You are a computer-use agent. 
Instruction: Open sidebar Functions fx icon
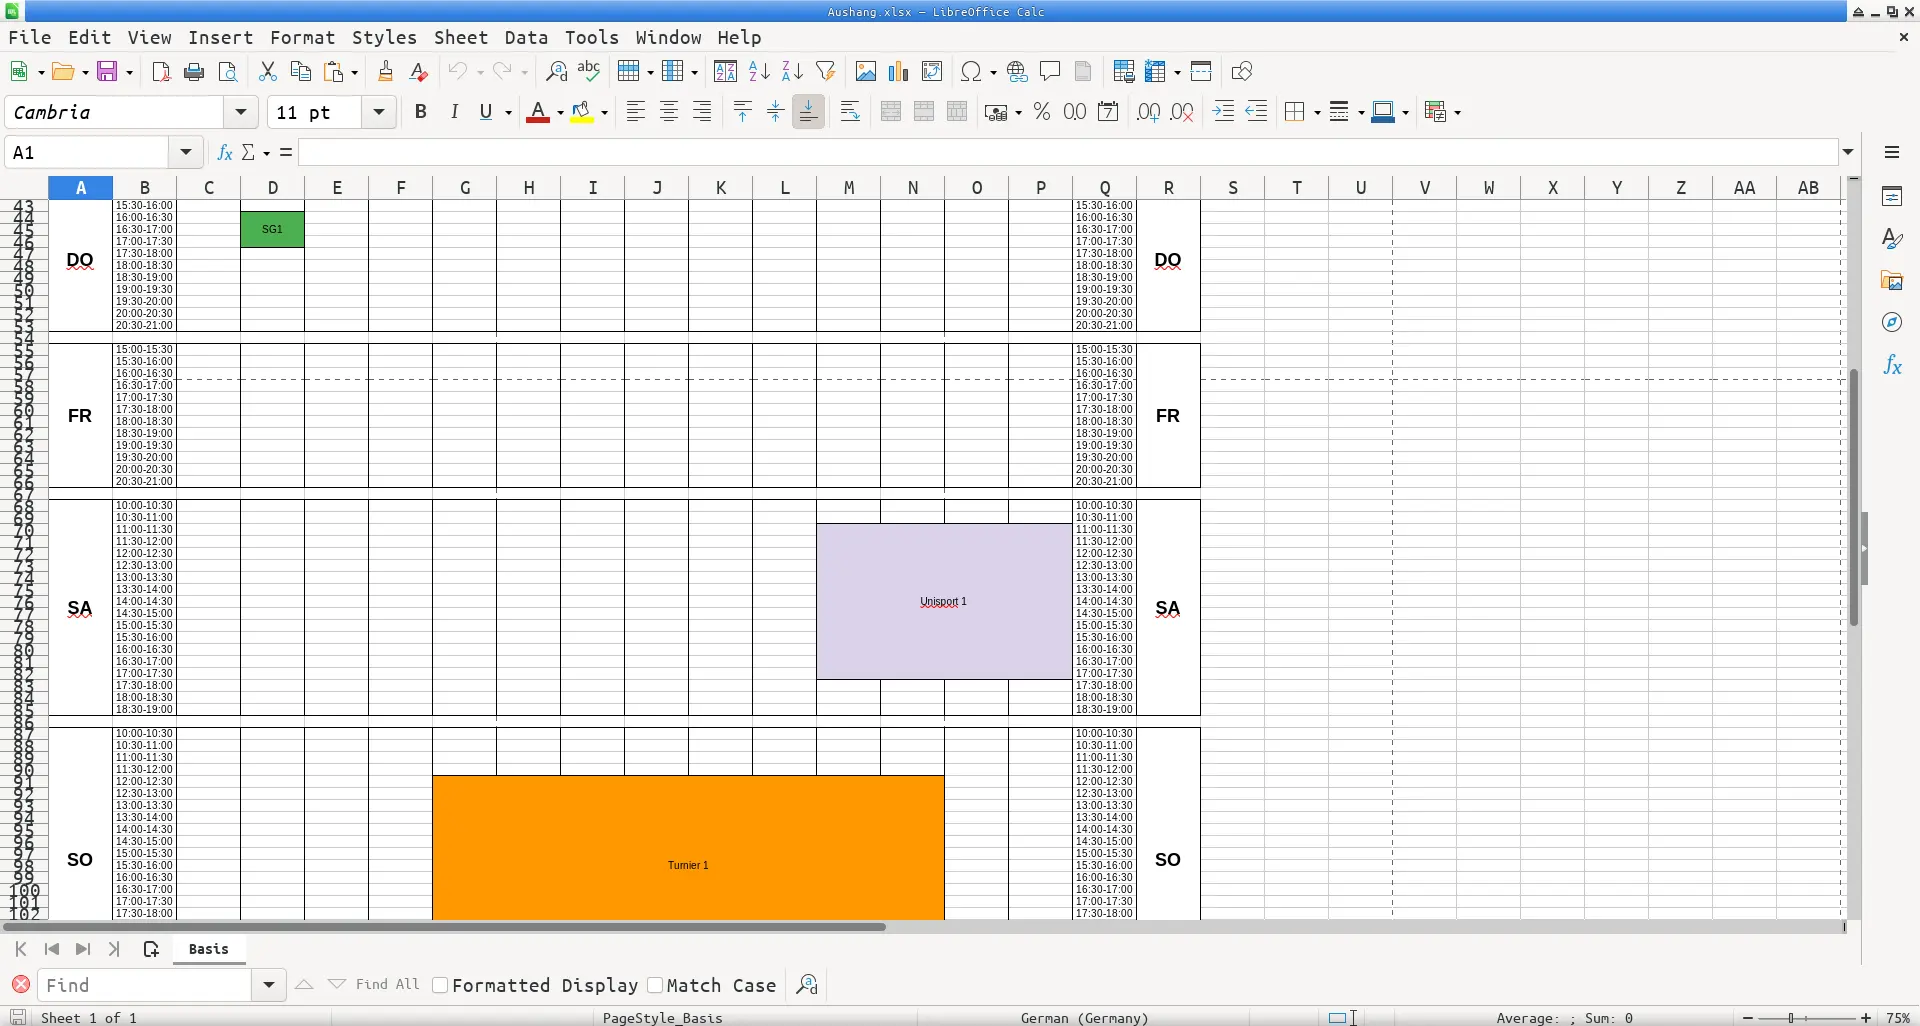coord(1891,365)
